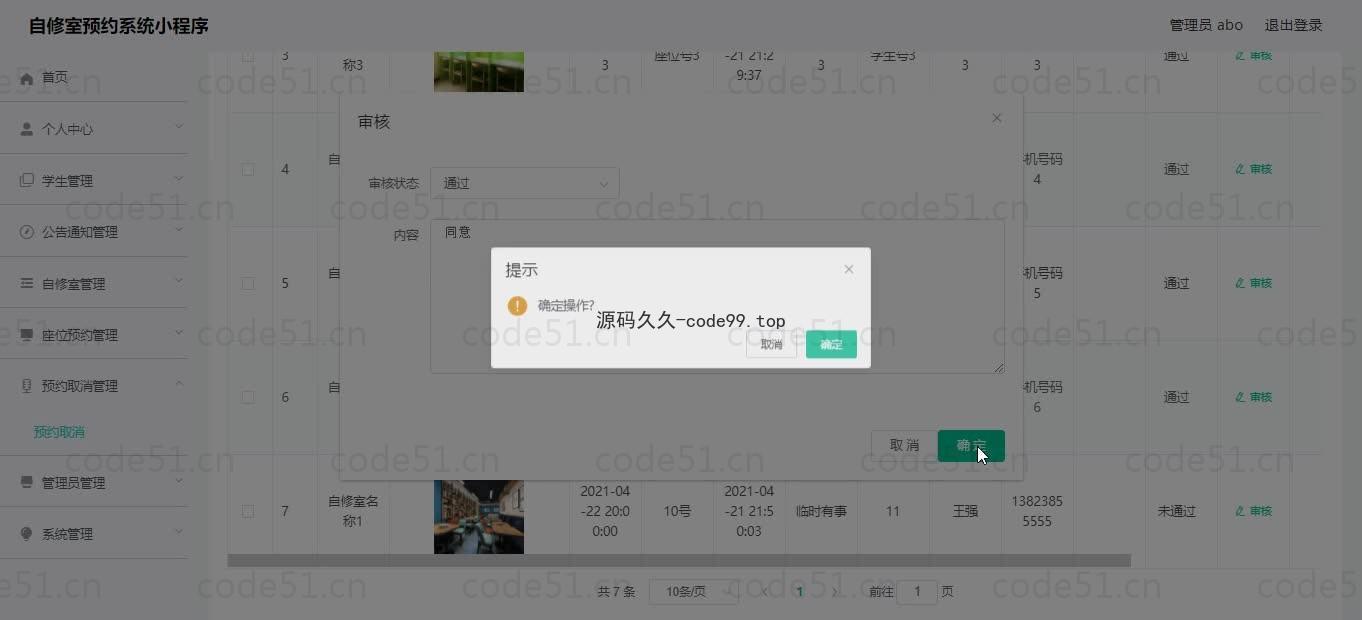Screen dimensions: 1362x620
Task: Click the 未通过 status in row 7
Action: point(1177,511)
